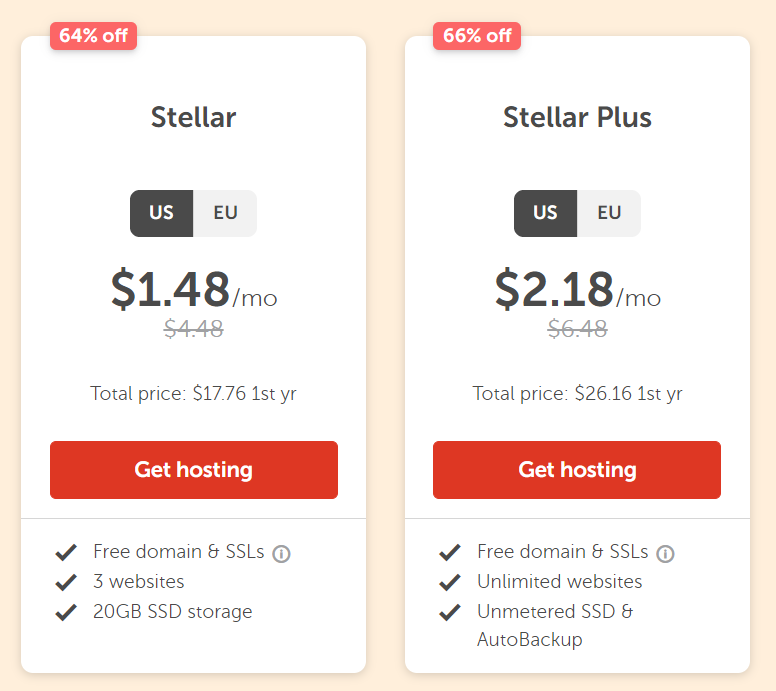Click the 66% off badge
776x691 pixels.
click(477, 36)
